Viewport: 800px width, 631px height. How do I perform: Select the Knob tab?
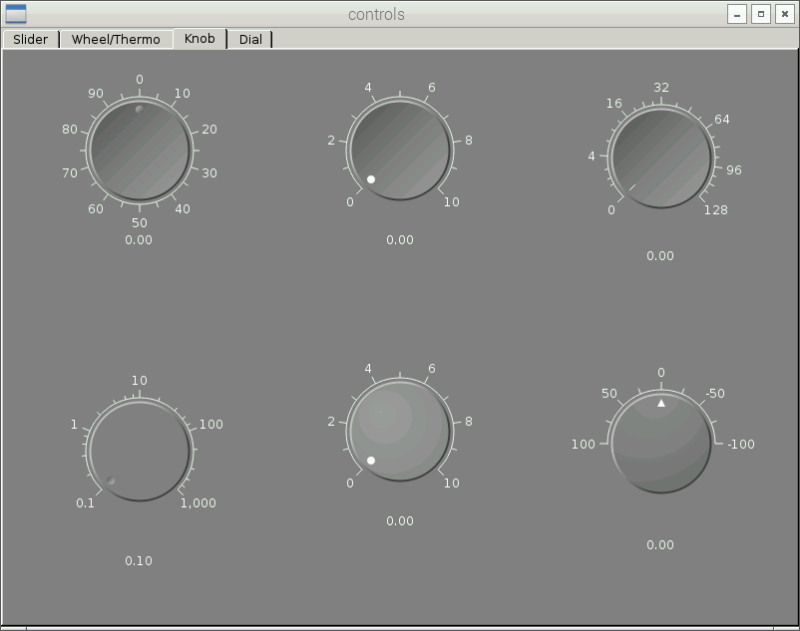(199, 38)
